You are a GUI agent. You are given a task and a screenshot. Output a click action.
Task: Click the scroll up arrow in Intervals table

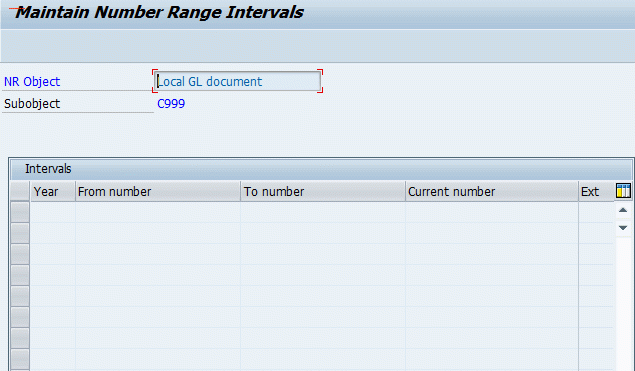(623, 210)
